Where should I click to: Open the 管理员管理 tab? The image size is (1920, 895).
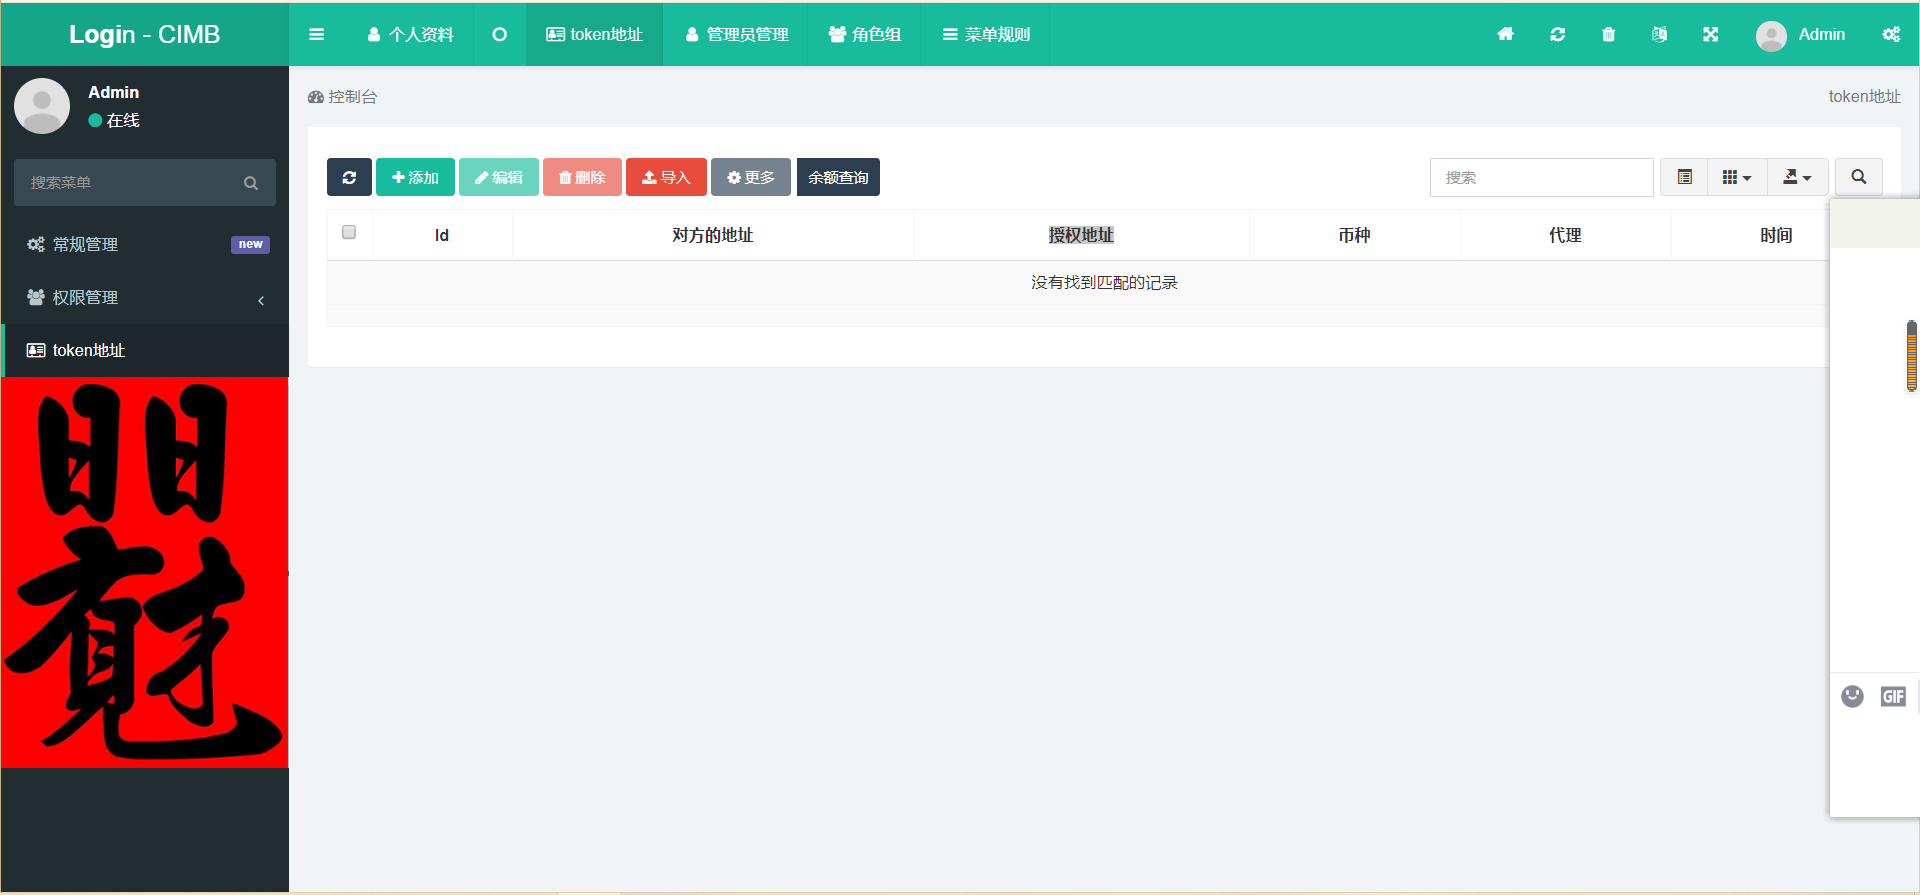click(x=736, y=34)
